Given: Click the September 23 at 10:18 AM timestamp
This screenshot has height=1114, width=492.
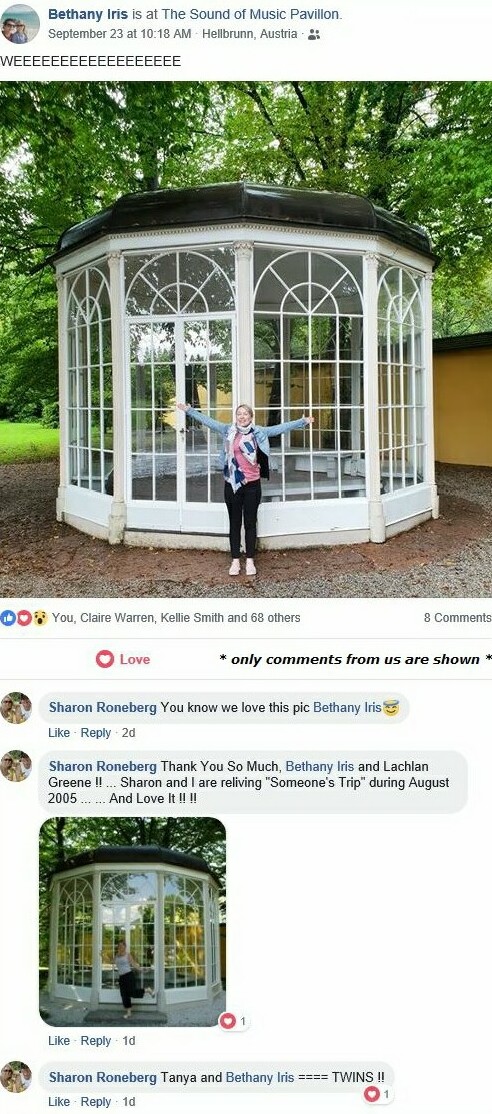Looking at the screenshot, I should (119, 34).
